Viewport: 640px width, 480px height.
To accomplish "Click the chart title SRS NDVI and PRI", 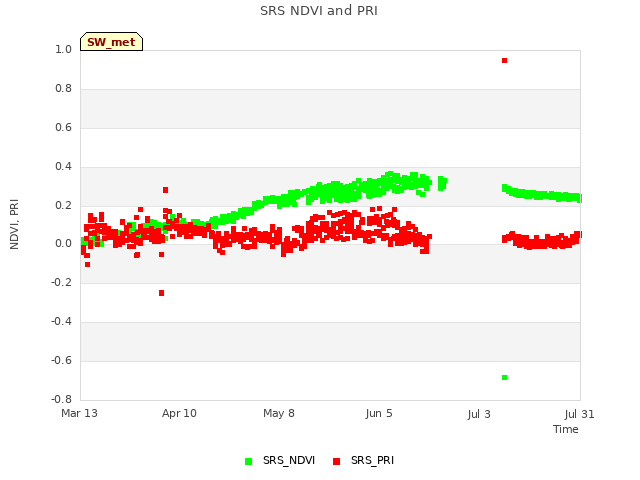I will pyautogui.click(x=319, y=11).
